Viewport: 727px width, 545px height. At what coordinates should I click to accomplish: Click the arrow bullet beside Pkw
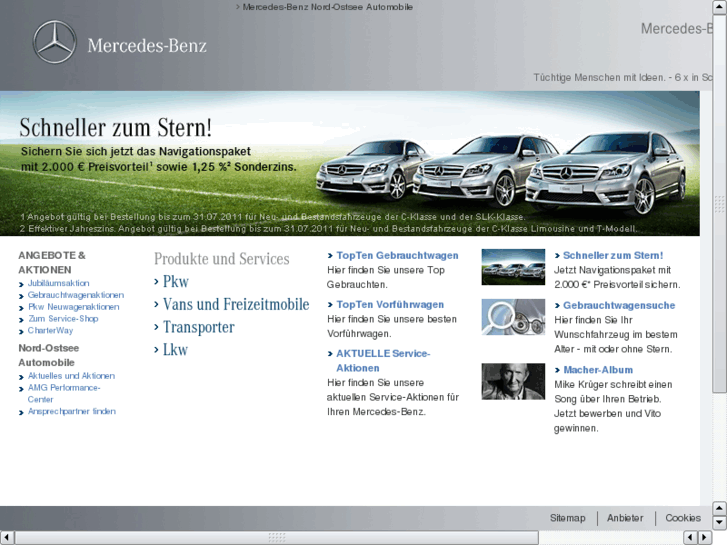(156, 282)
